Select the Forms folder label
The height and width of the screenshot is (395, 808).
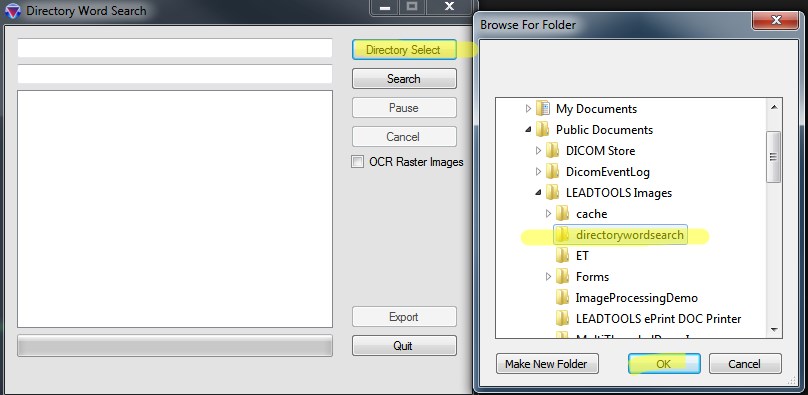(x=592, y=277)
